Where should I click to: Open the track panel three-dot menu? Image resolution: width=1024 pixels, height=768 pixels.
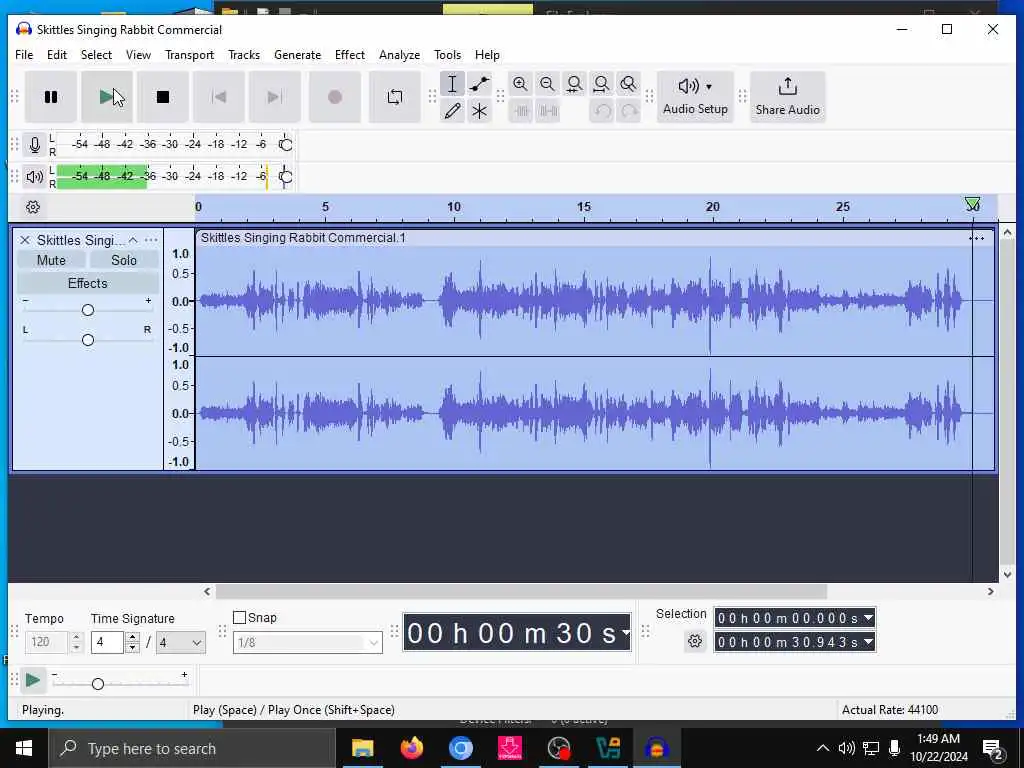151,240
